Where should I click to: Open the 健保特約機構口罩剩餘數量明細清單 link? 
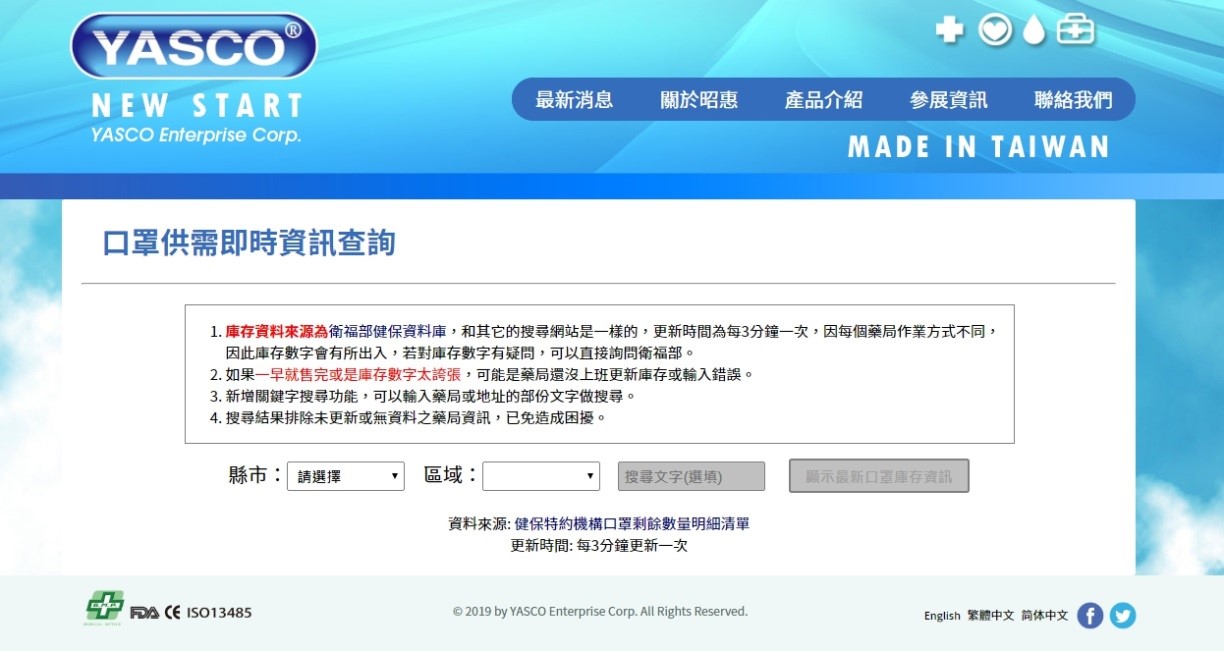pyautogui.click(x=632, y=523)
